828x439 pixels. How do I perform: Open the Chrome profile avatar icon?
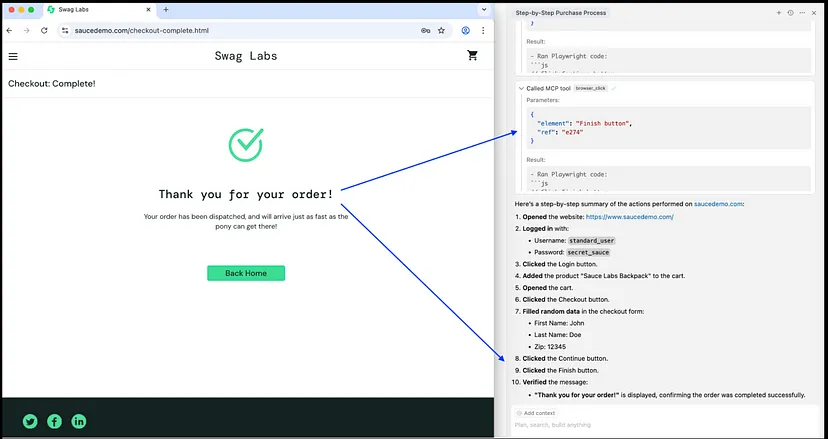pos(465,31)
